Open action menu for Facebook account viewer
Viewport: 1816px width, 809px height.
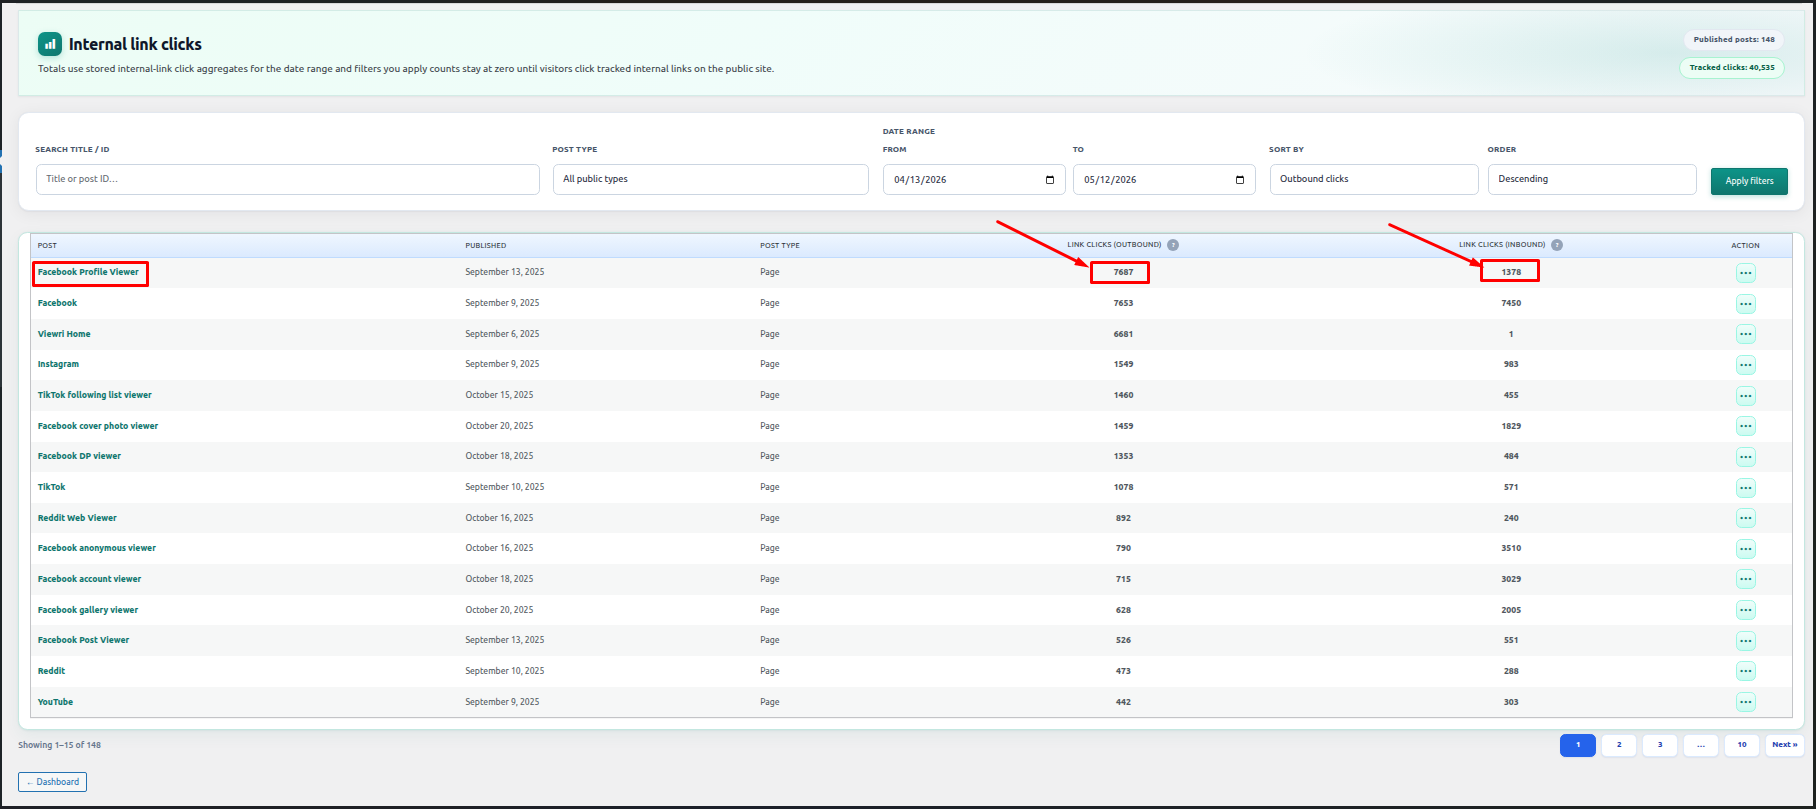click(1745, 579)
